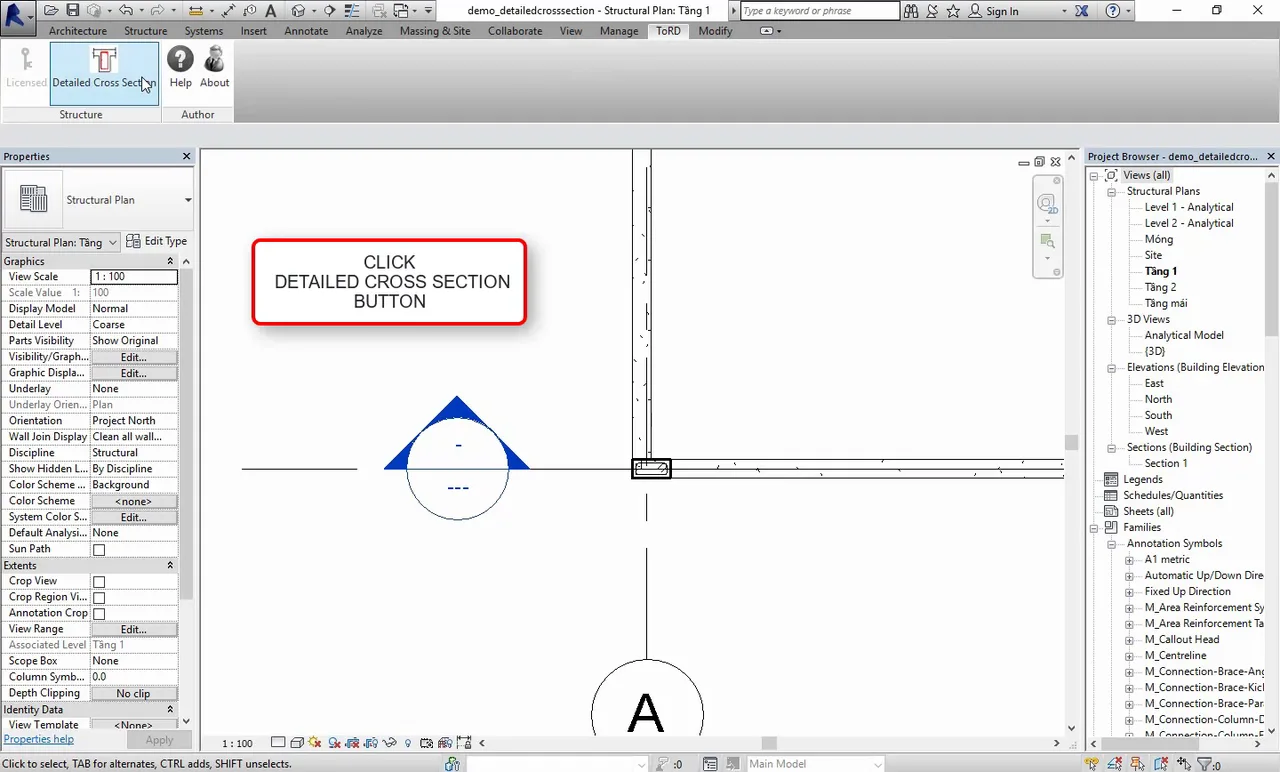Click Edit for Visibility/Graphics overrides
Screen dimensions: 1280x772
pyautogui.click(x=134, y=357)
